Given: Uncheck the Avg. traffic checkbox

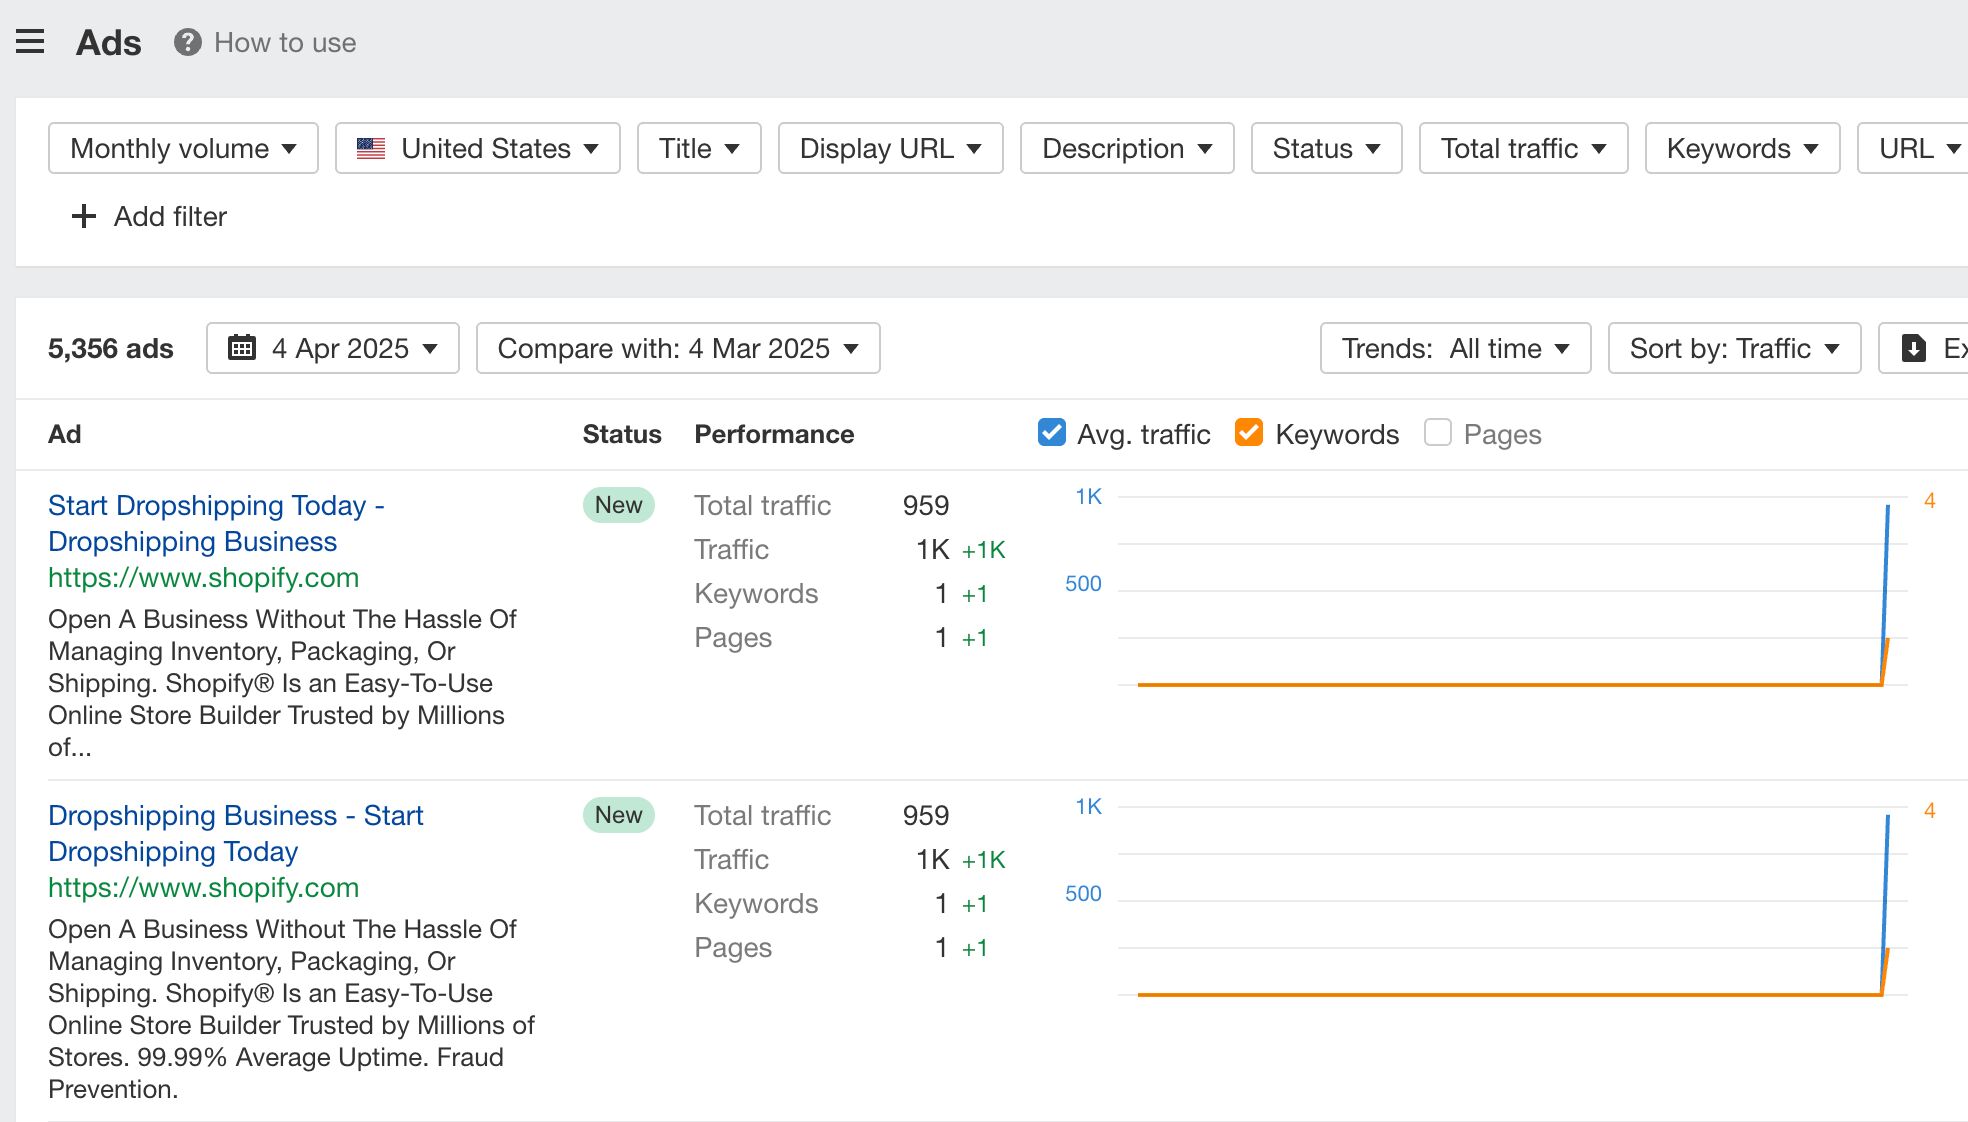Looking at the screenshot, I should pos(1050,432).
